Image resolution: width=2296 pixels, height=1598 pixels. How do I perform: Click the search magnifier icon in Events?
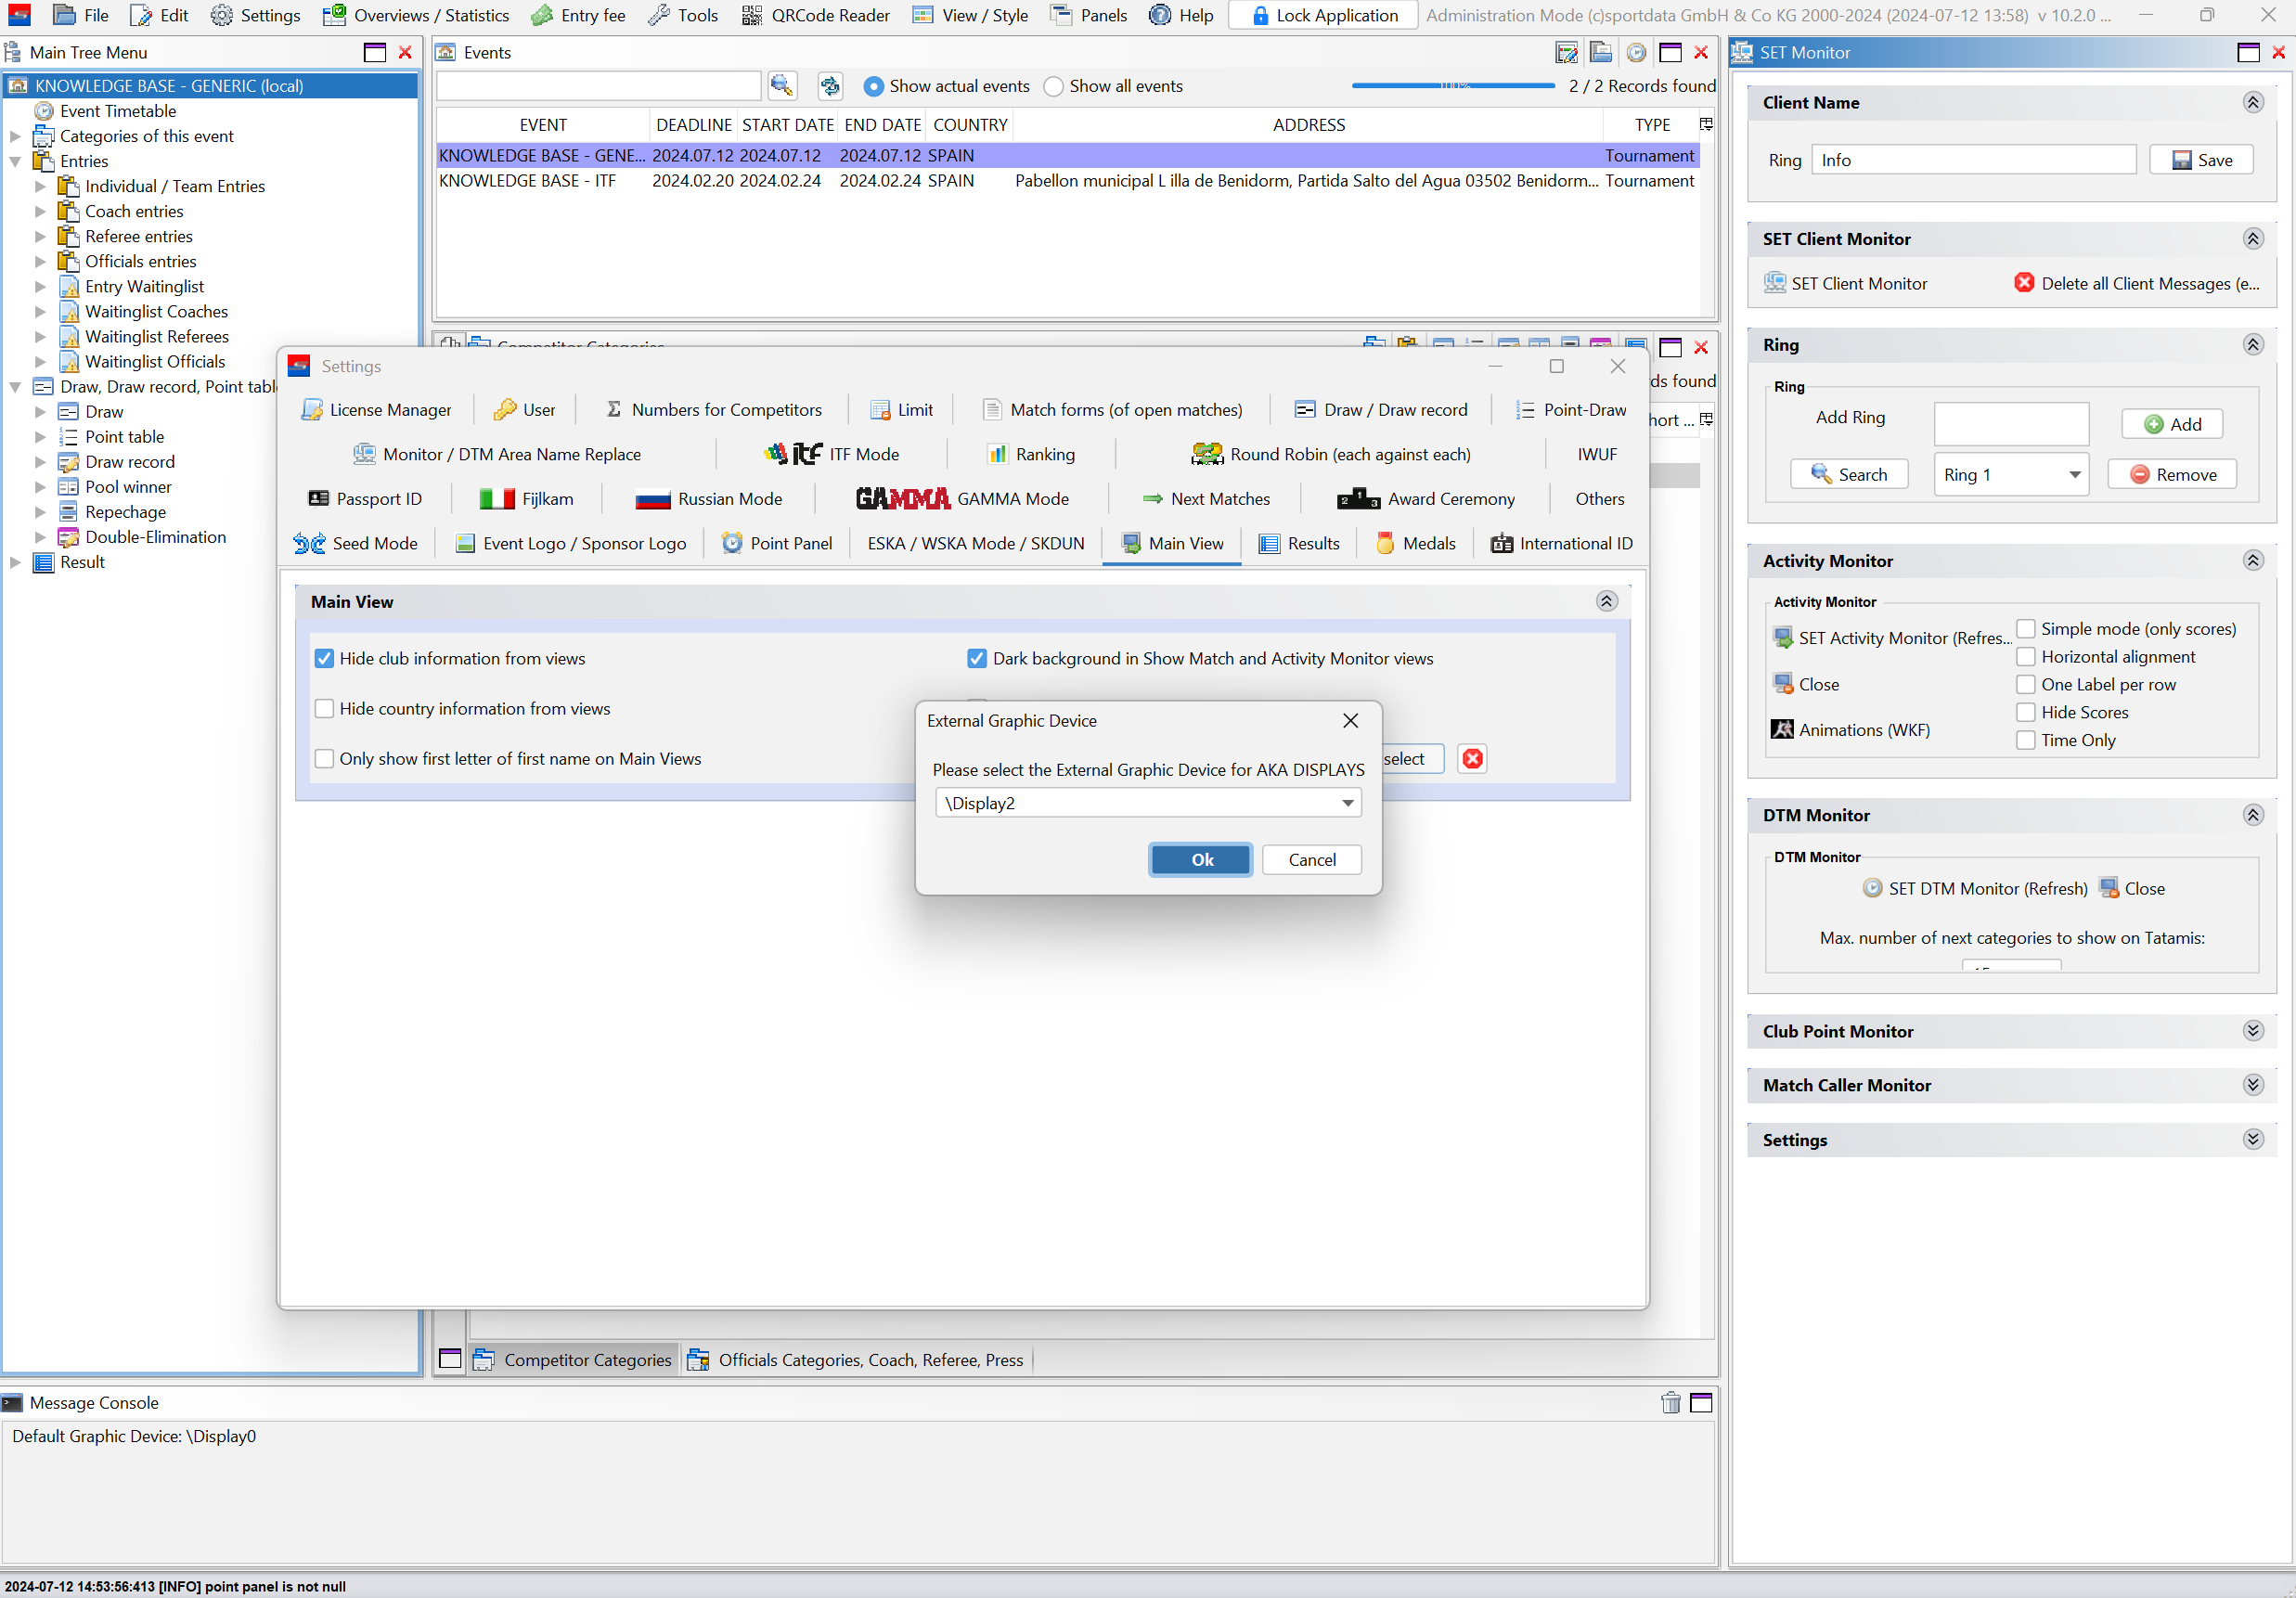[781, 86]
